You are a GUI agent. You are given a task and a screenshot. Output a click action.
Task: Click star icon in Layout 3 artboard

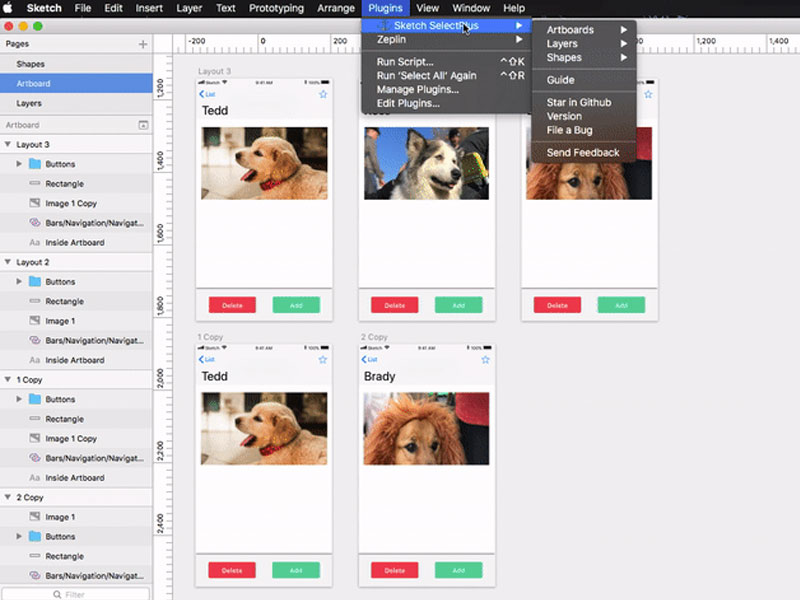pos(323,94)
